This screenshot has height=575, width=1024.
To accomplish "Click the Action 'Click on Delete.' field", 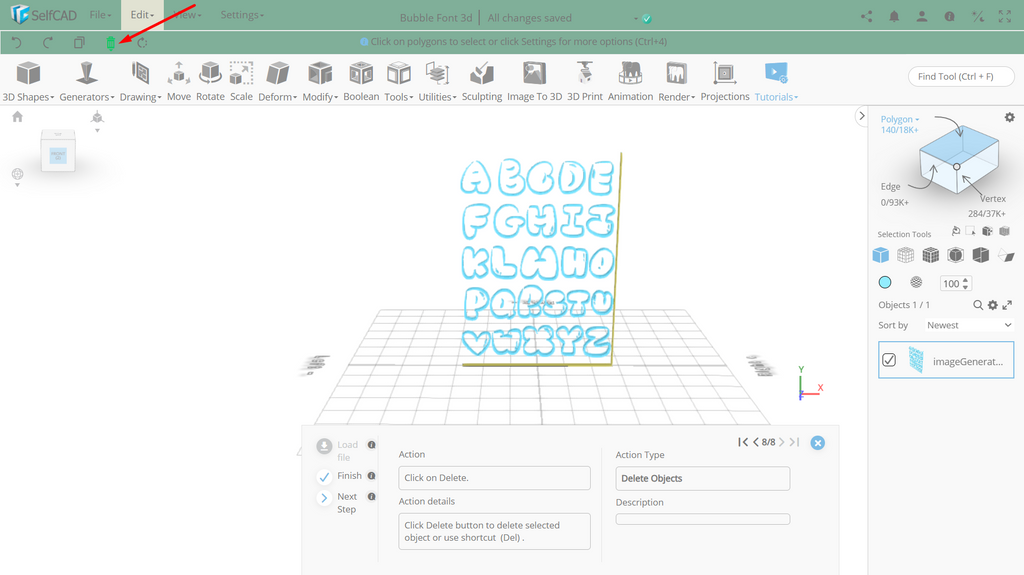I will click(x=494, y=478).
